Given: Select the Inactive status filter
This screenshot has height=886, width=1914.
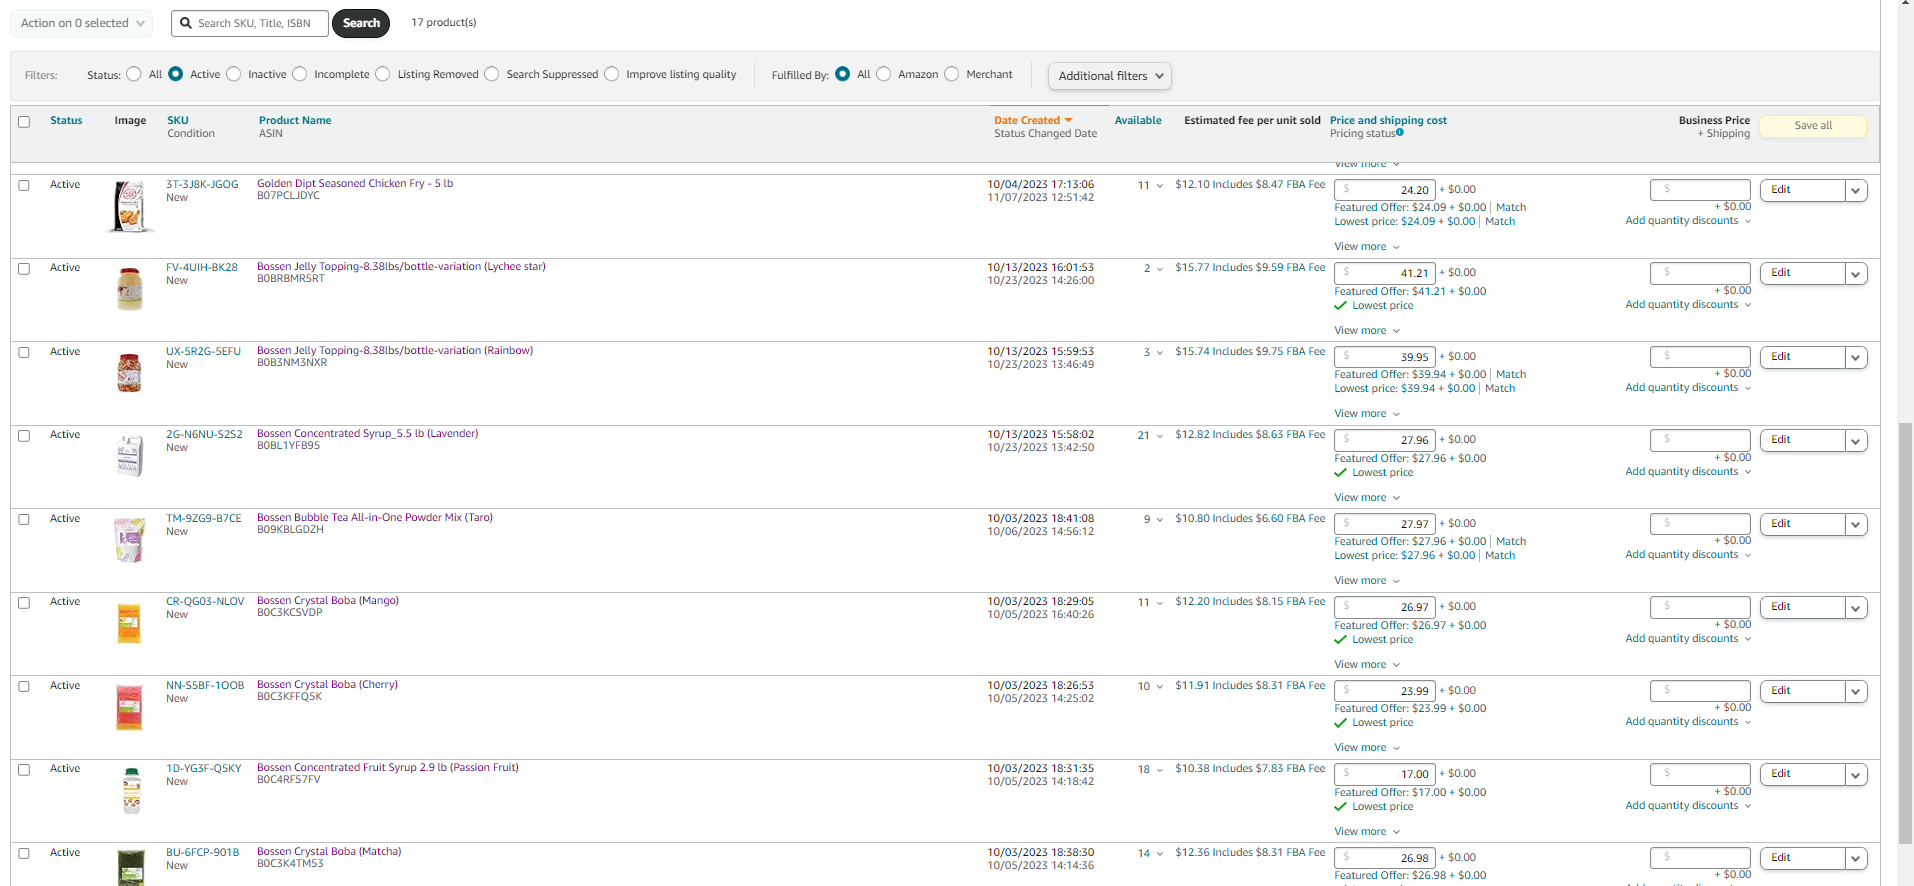Looking at the screenshot, I should point(234,74).
